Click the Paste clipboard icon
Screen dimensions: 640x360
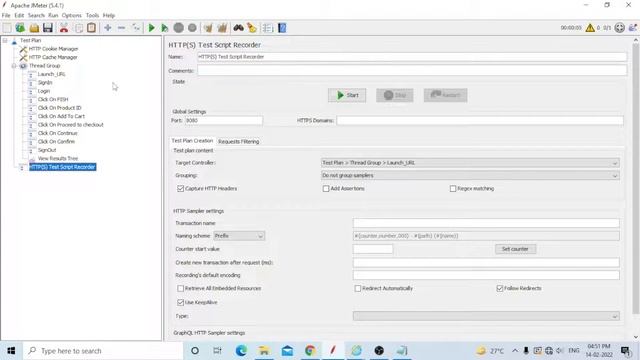[92, 28]
